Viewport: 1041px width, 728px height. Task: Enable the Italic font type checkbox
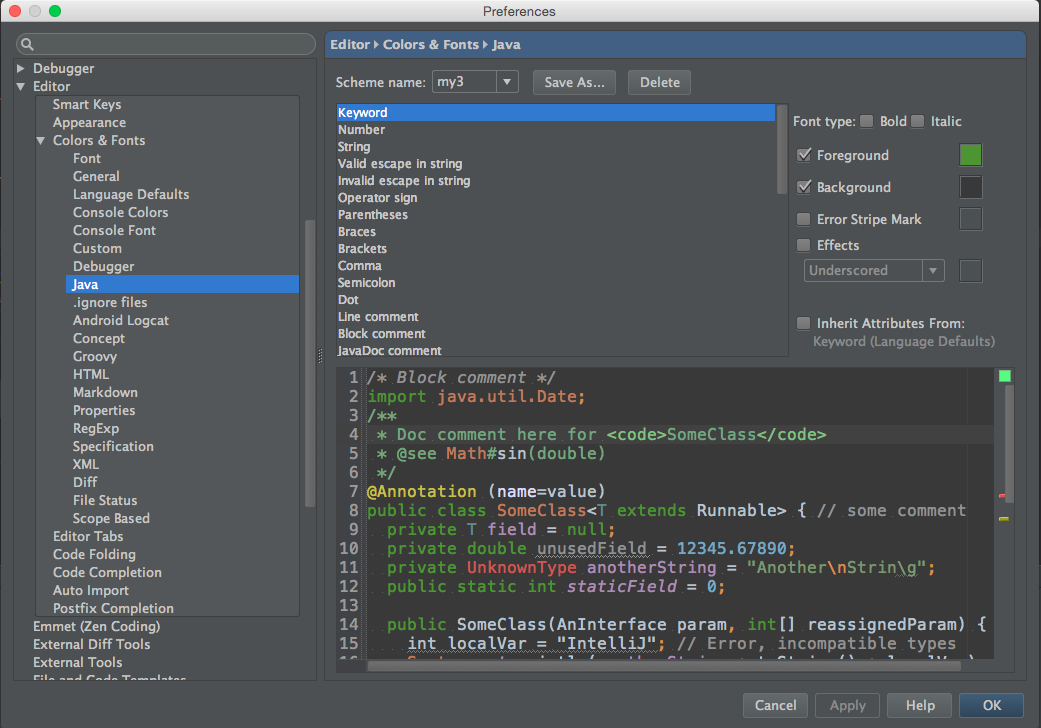click(x=917, y=121)
